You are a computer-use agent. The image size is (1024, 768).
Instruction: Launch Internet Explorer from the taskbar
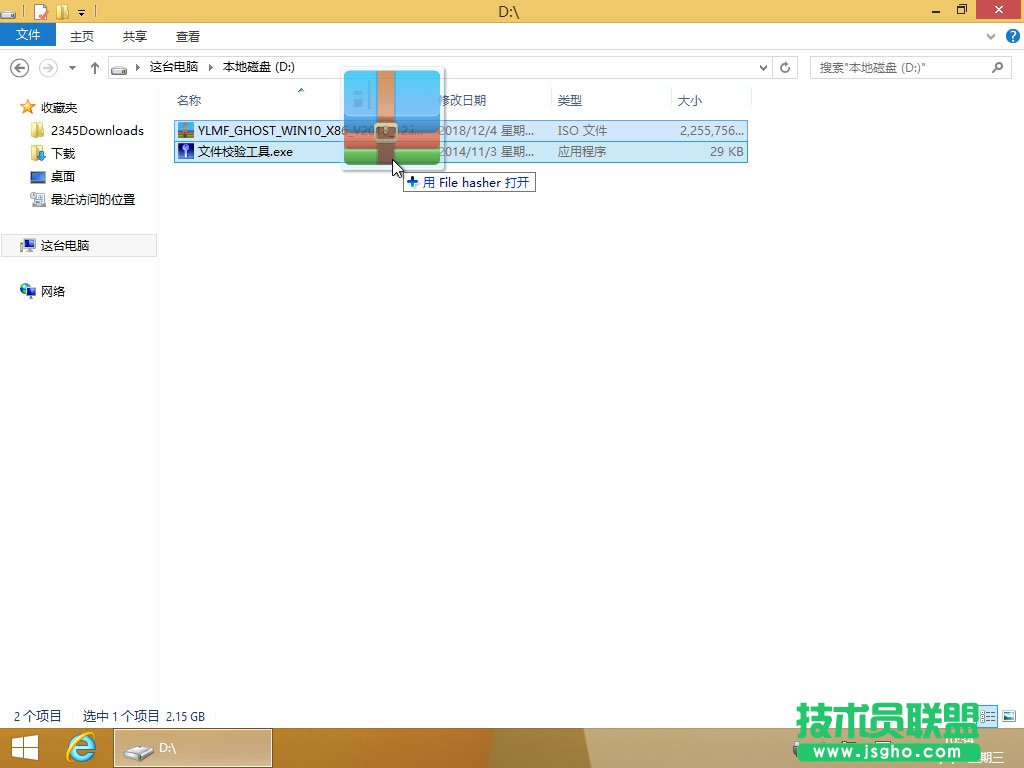[x=82, y=747]
